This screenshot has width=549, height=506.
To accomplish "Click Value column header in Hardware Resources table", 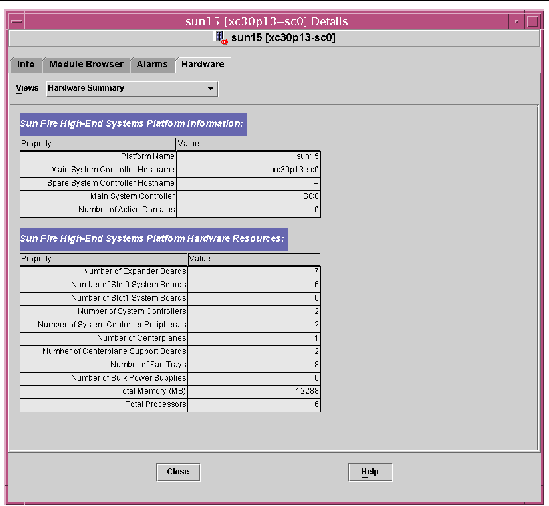I will (254, 259).
